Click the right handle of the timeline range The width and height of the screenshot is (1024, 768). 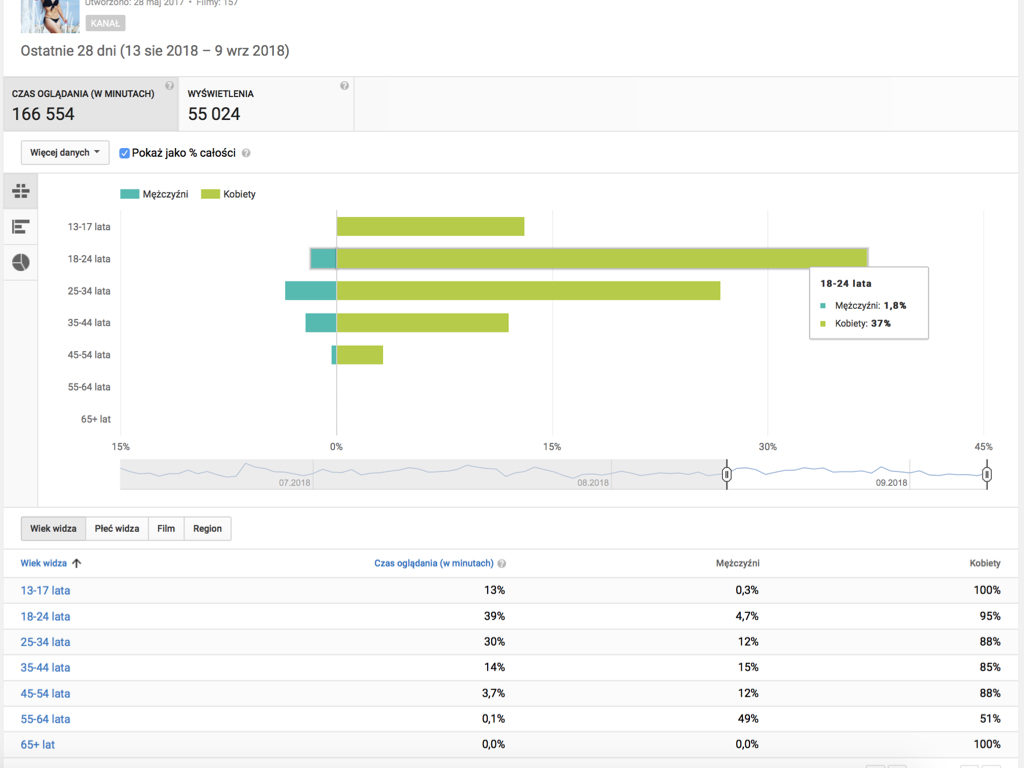click(987, 474)
